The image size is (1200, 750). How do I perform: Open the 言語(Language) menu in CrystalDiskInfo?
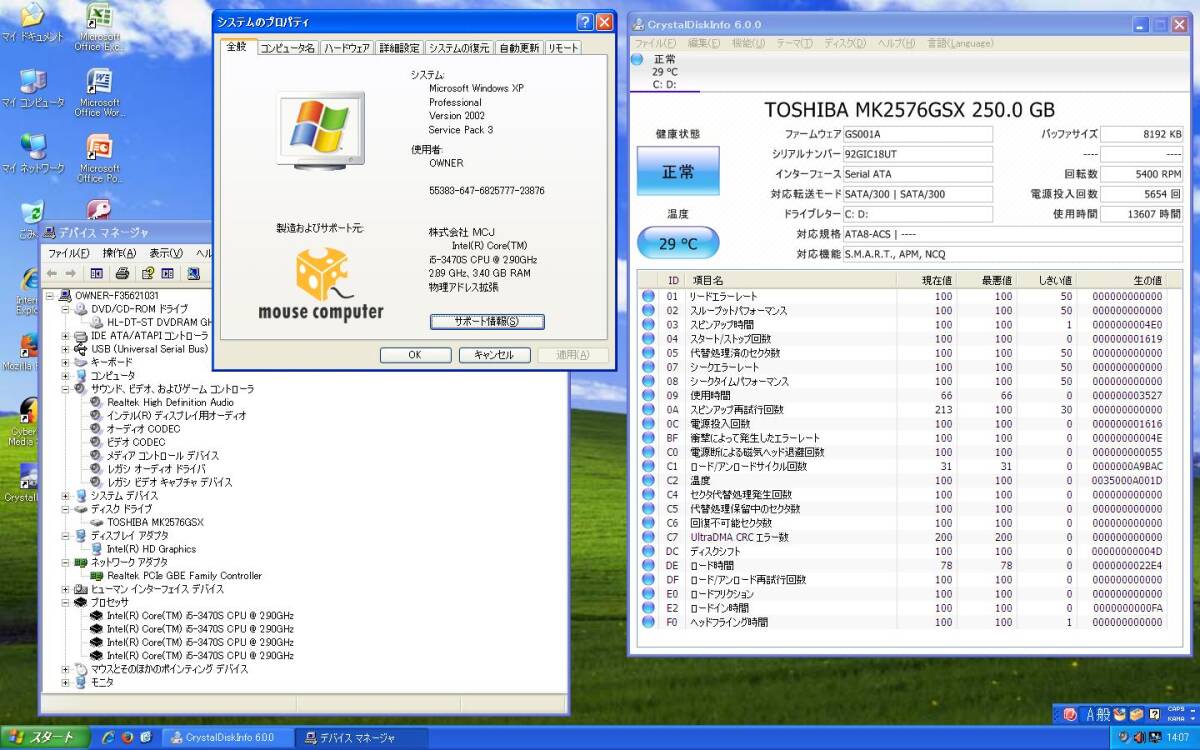(x=960, y=44)
